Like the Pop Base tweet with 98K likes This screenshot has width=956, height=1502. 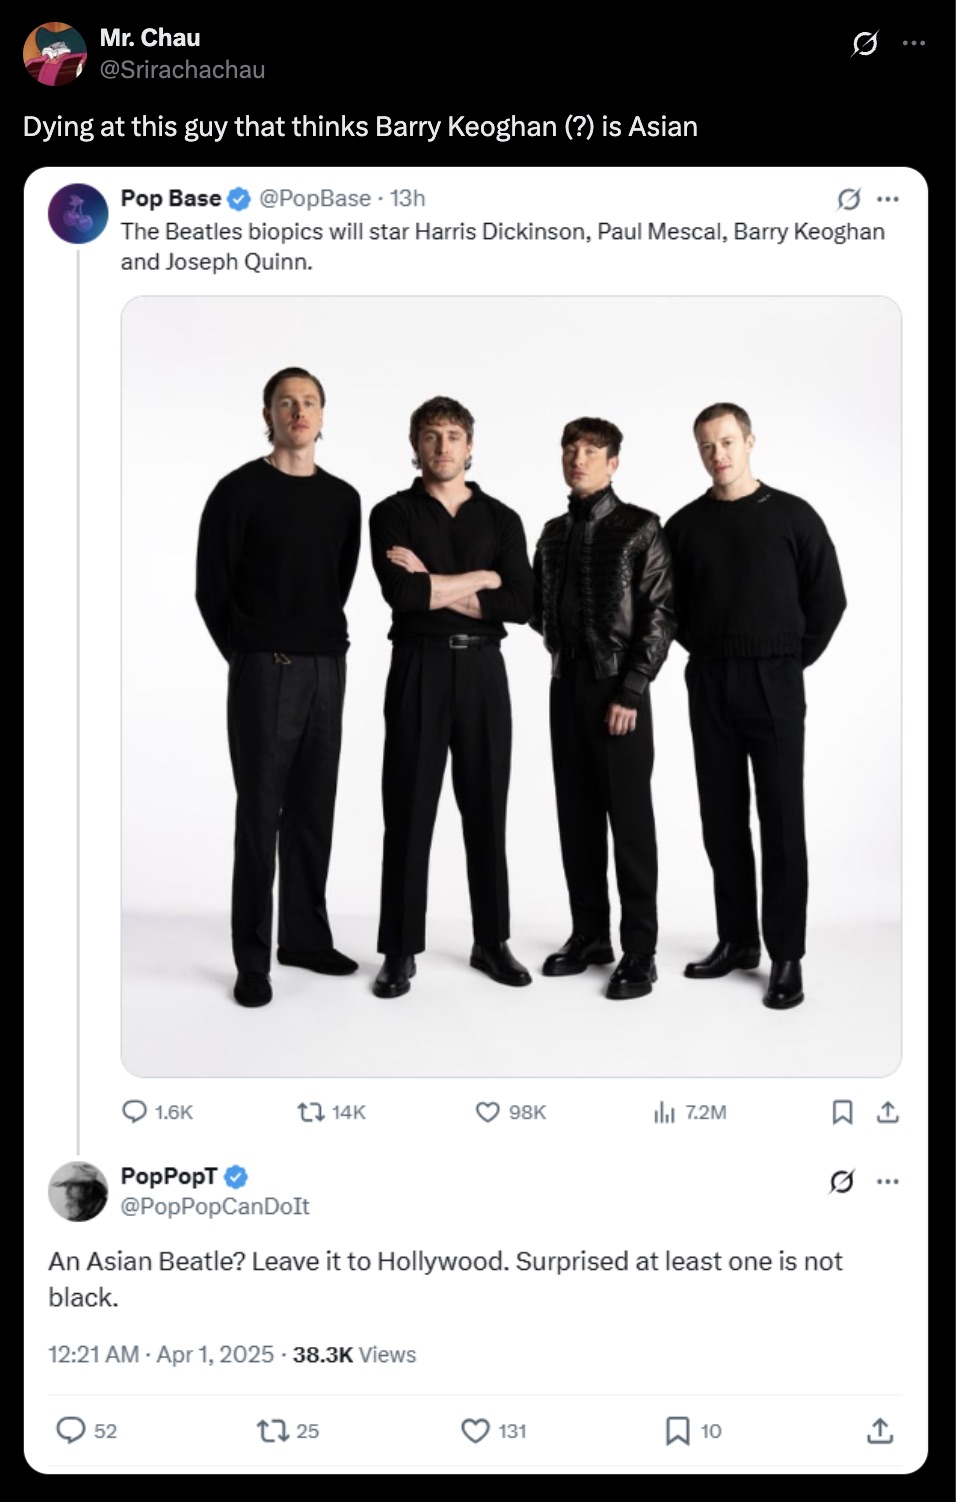point(487,1112)
